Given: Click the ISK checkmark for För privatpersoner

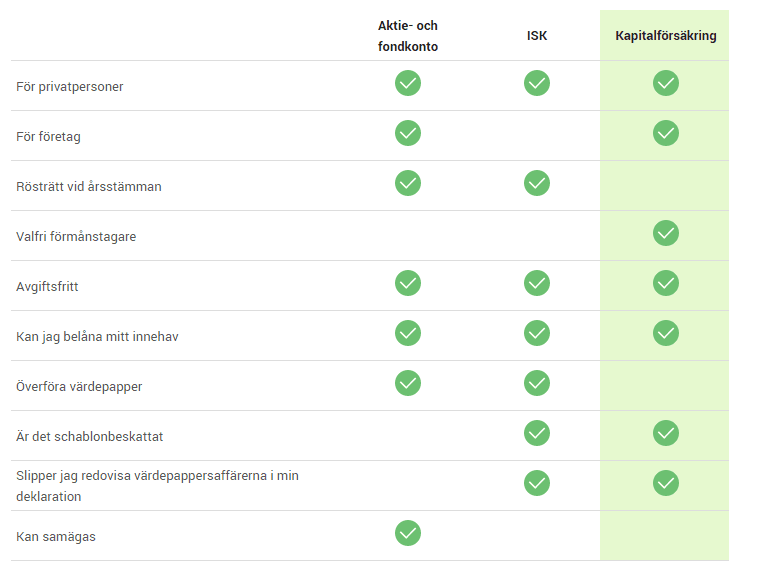Looking at the screenshot, I should point(537,83).
